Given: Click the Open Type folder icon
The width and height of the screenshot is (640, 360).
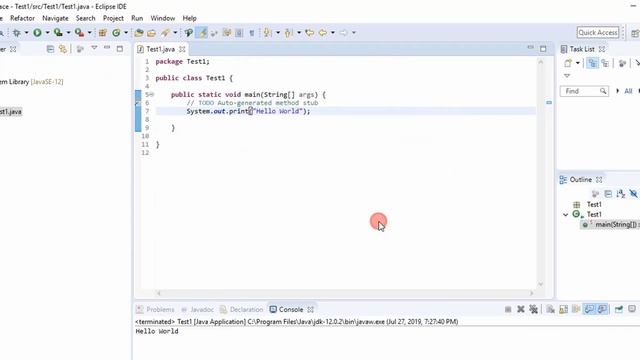Looking at the screenshot, I should (139, 33).
